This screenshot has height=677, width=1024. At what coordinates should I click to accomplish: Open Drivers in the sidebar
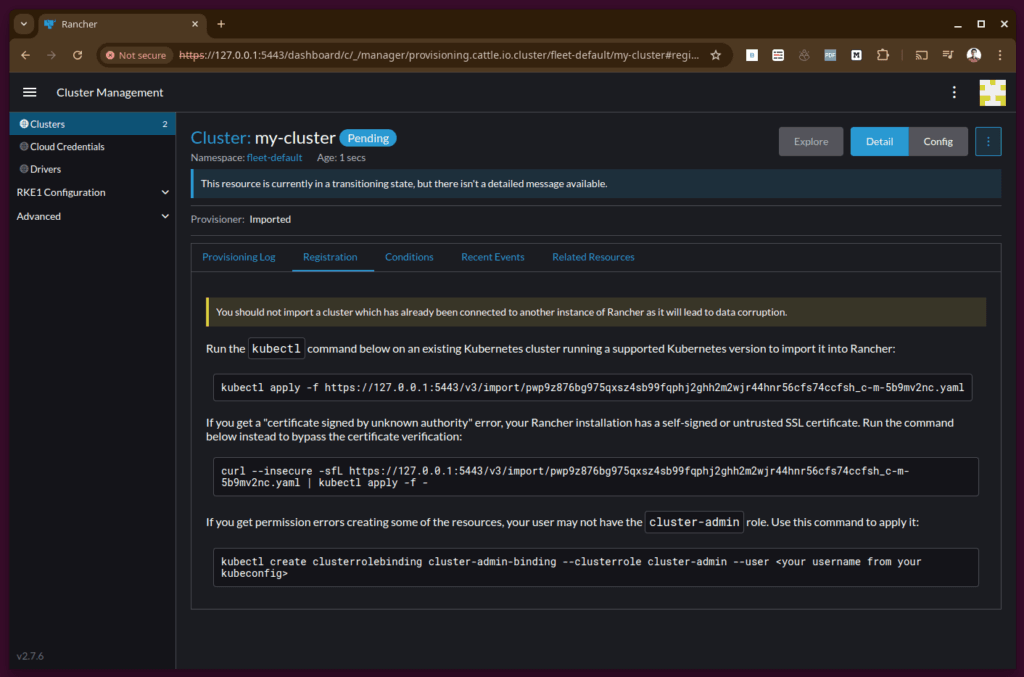pyautogui.click(x=92, y=168)
